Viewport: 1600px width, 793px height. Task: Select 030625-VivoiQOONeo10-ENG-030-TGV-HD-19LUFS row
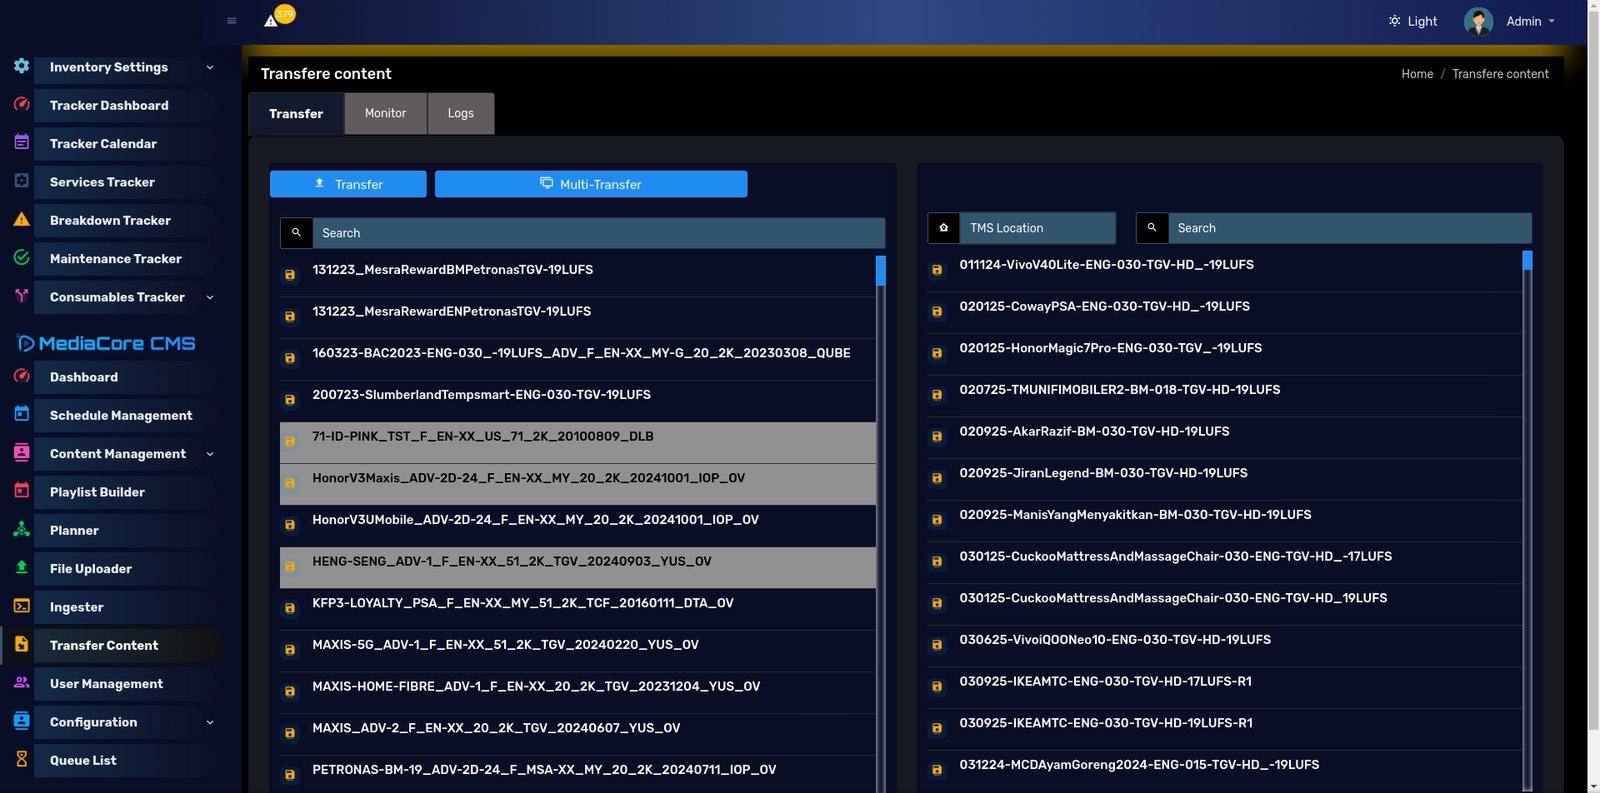click(1225, 645)
